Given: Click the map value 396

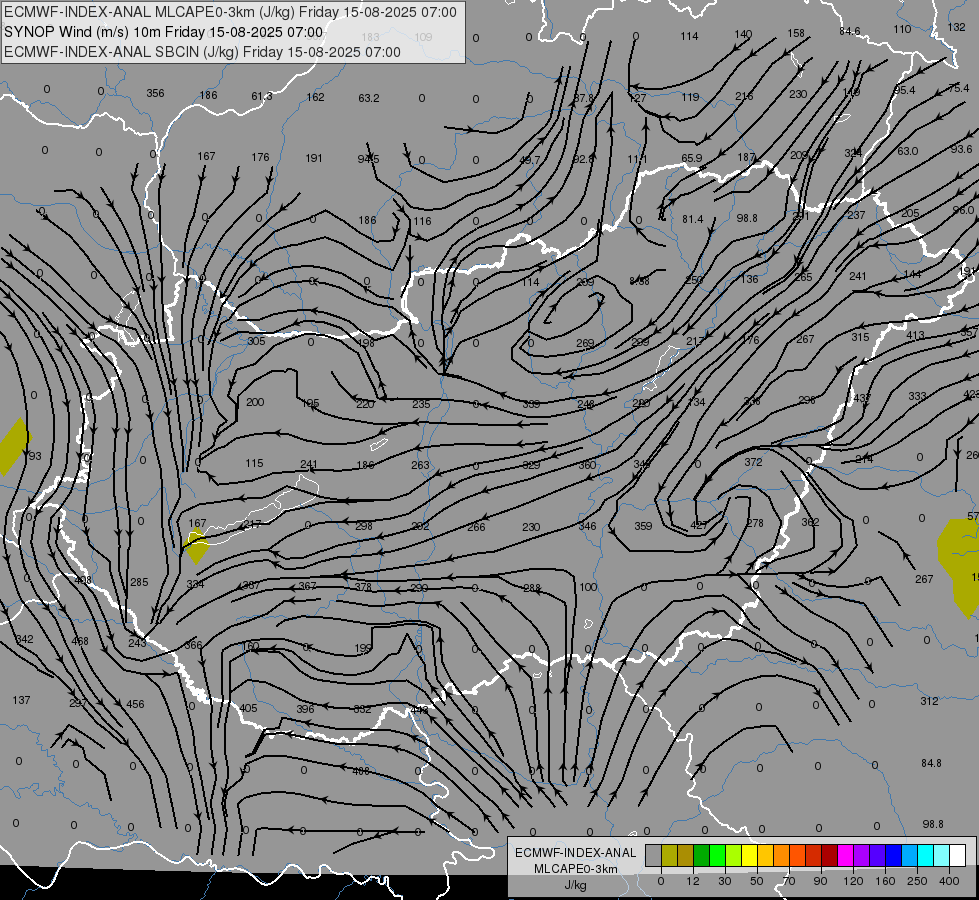Looking at the screenshot, I should coord(305,709).
